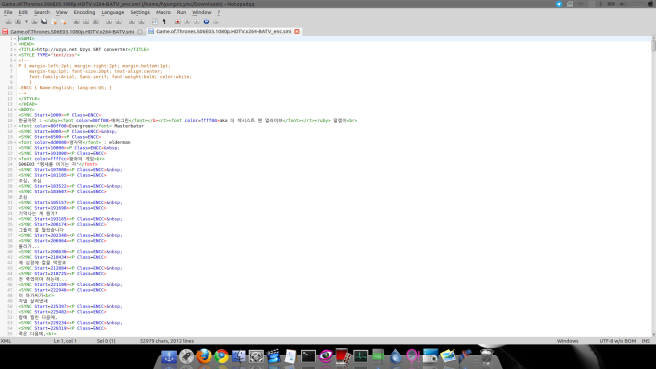Viewport: 656px width, 369px height.
Task: Open the Search menu
Action: (42, 13)
